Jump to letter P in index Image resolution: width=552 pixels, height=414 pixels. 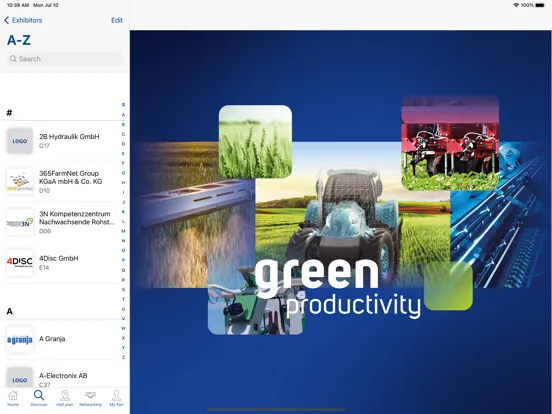tap(123, 260)
